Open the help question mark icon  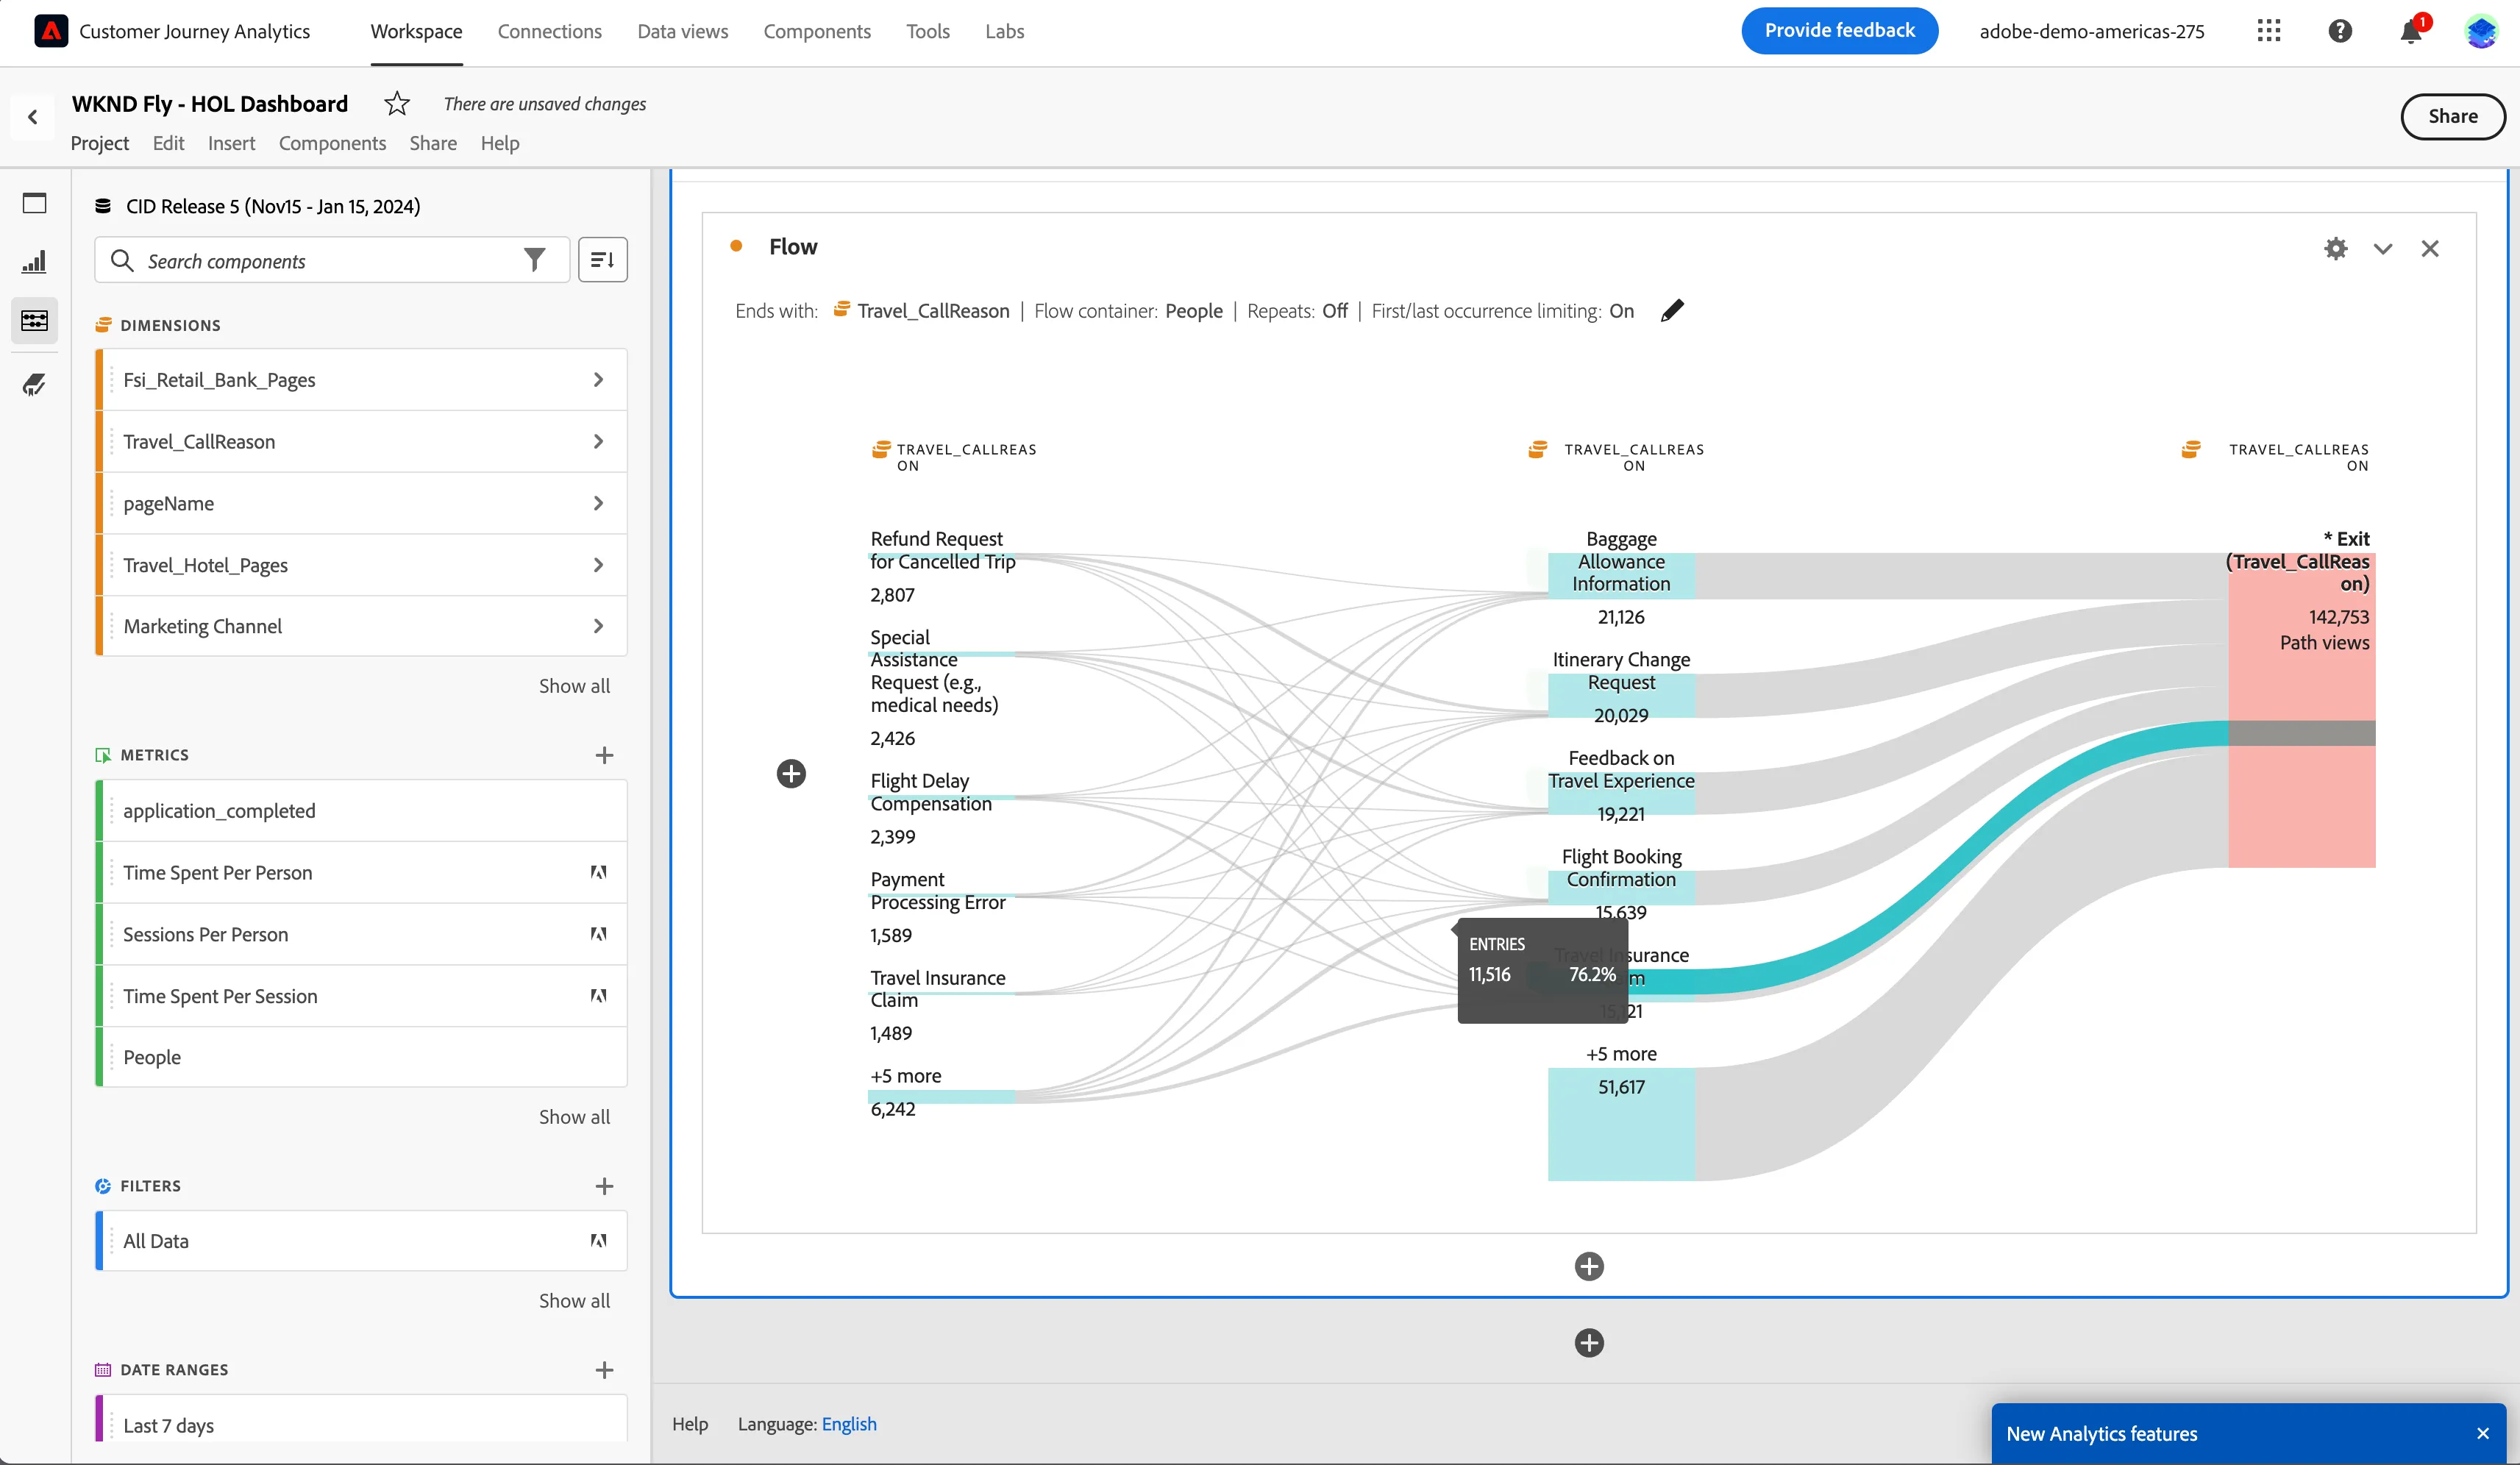point(2339,31)
